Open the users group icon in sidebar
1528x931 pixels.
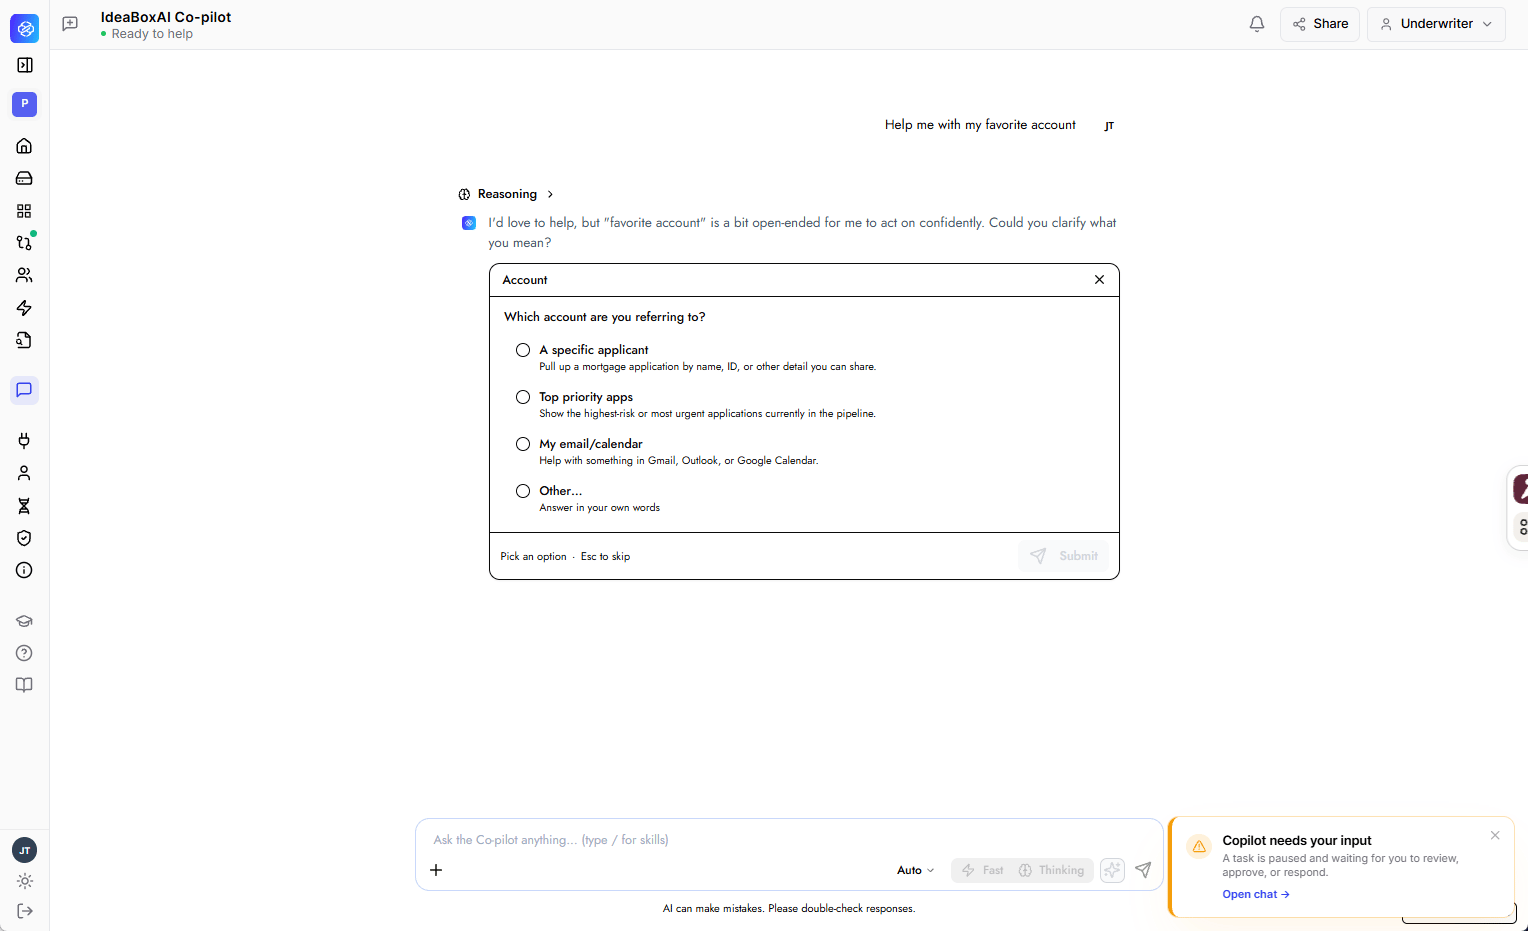[25, 275]
